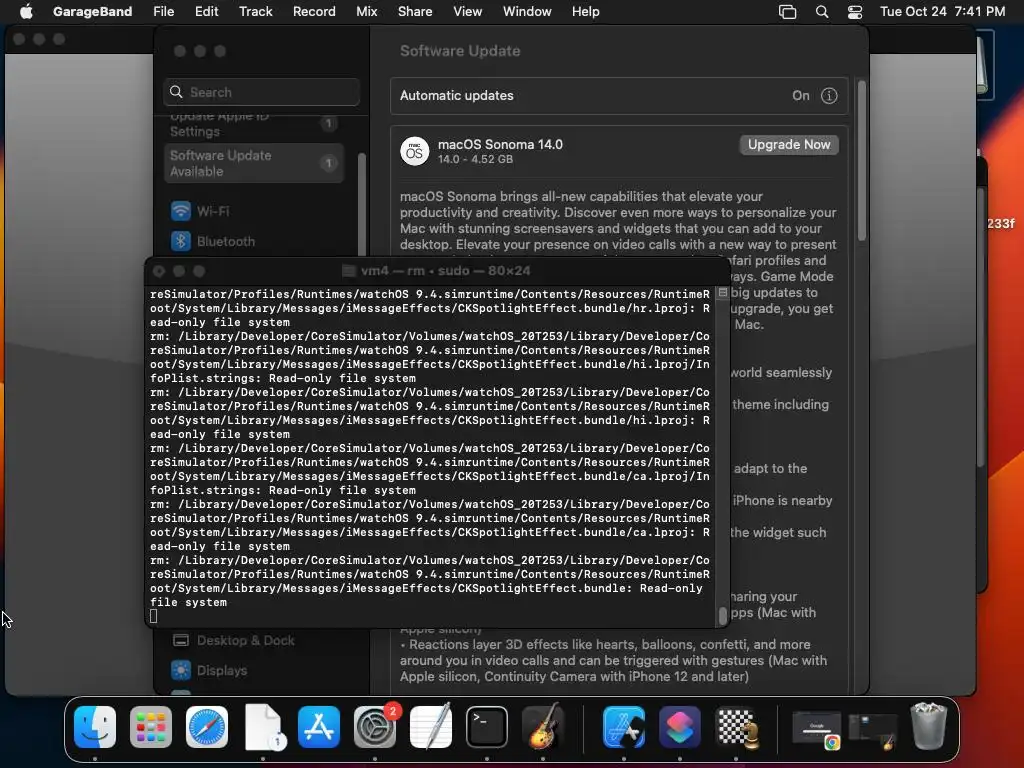1024x768 pixels.
Task: Click the macOS Sonoma OS icon
Action: pyautogui.click(x=415, y=152)
